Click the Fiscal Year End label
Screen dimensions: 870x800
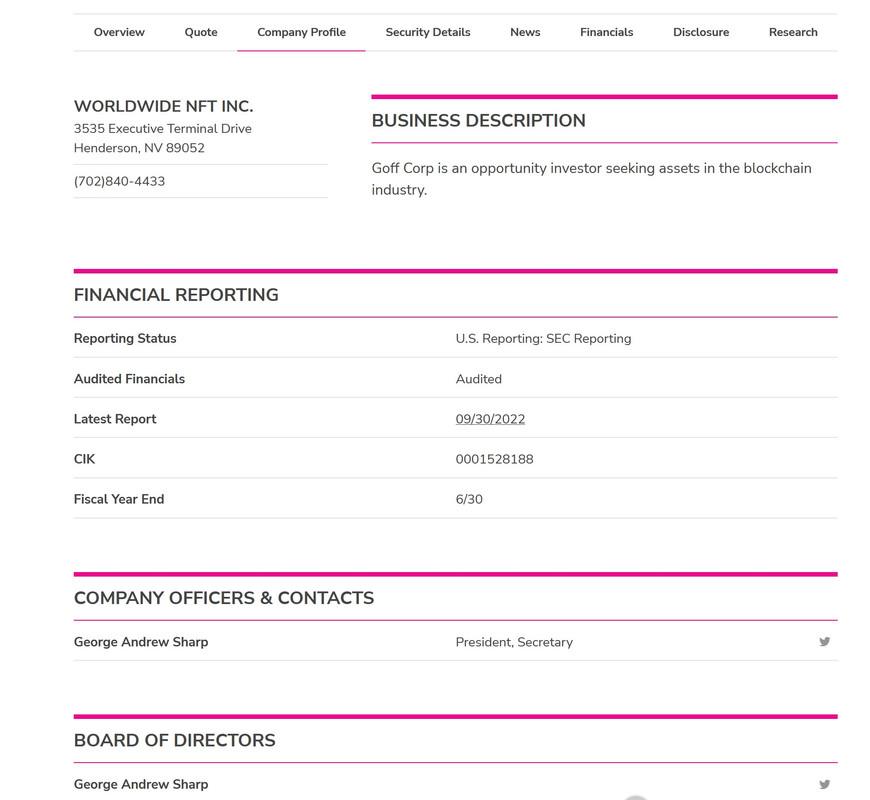[x=119, y=499]
